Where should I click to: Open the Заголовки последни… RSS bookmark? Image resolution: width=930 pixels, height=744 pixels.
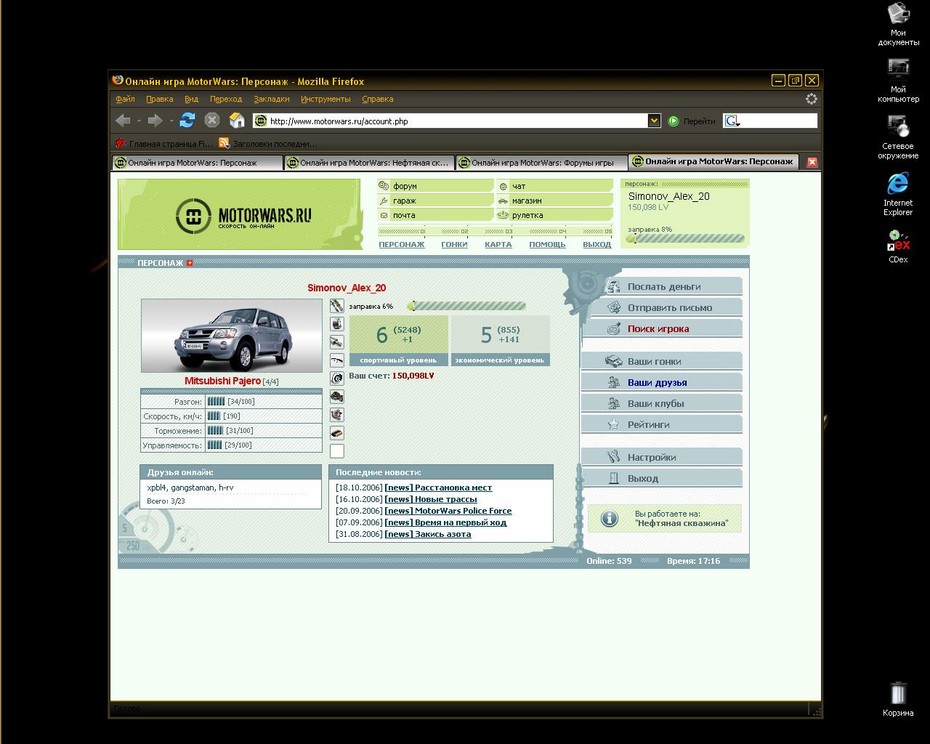pyautogui.click(x=267, y=143)
